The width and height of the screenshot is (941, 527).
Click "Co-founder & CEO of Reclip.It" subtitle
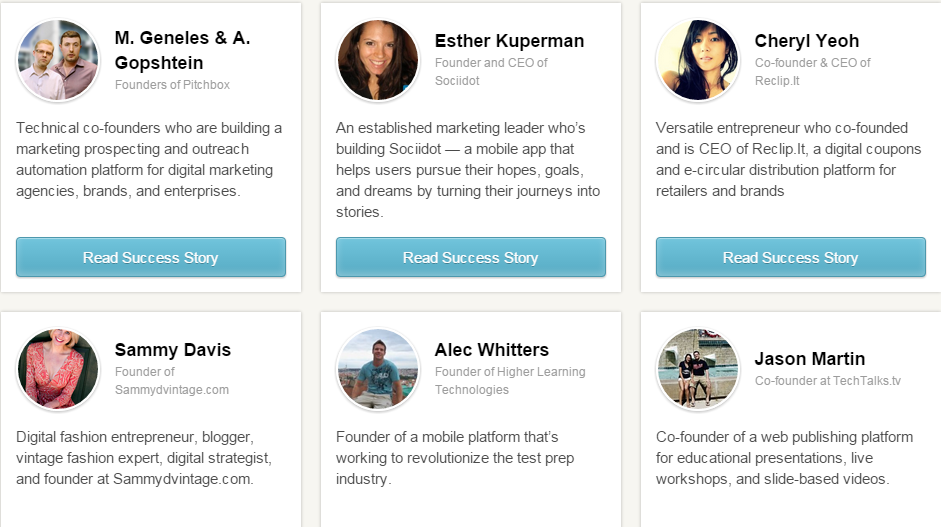point(813,71)
